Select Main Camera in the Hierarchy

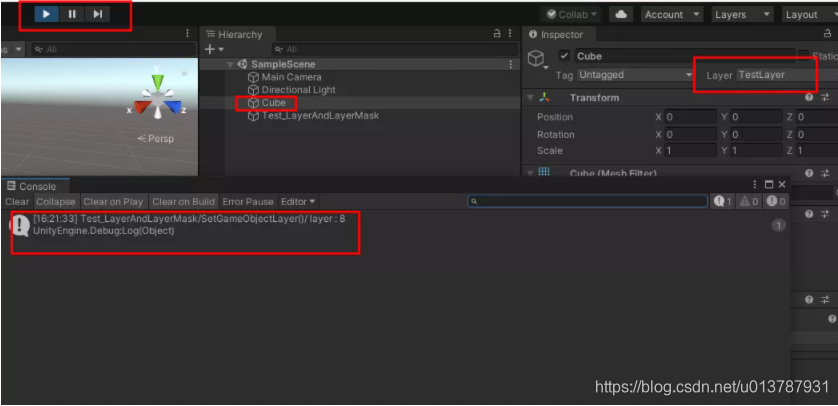(291, 77)
